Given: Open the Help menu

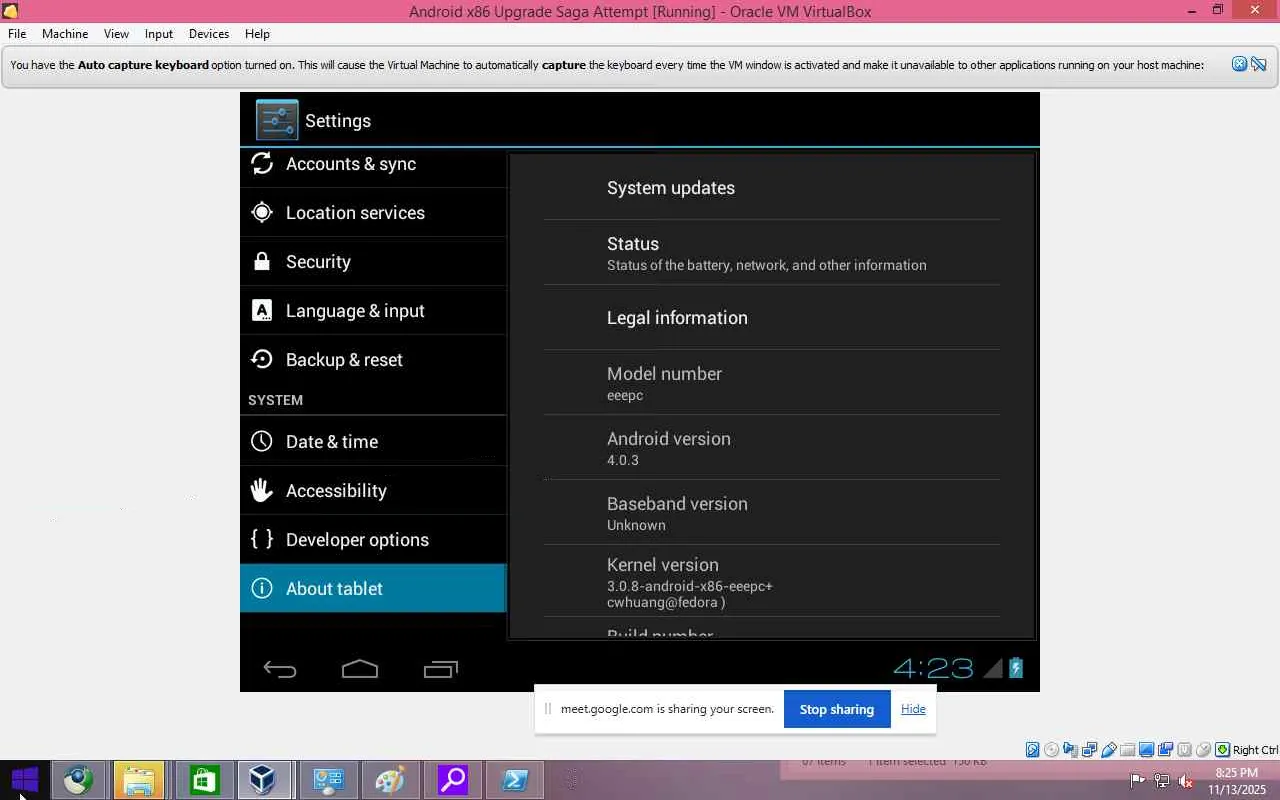Looking at the screenshot, I should point(257,33).
